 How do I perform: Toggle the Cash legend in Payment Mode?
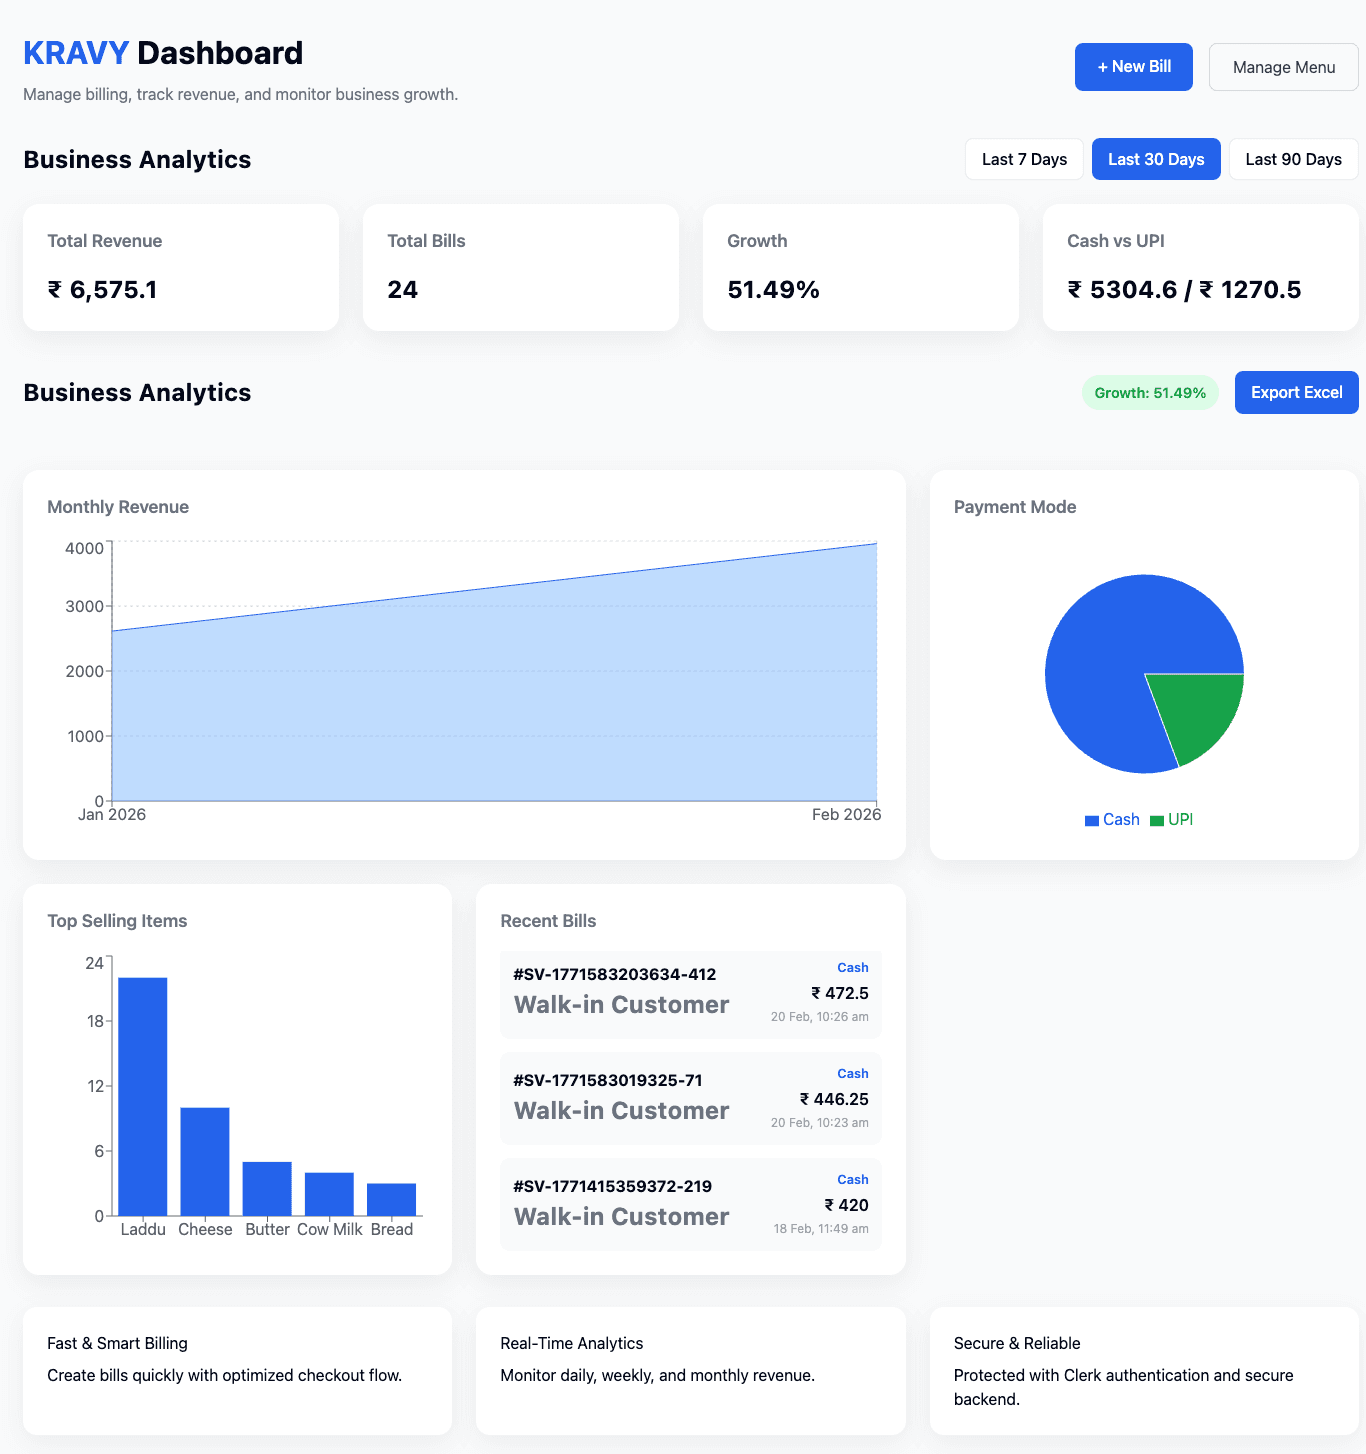coord(1111,819)
